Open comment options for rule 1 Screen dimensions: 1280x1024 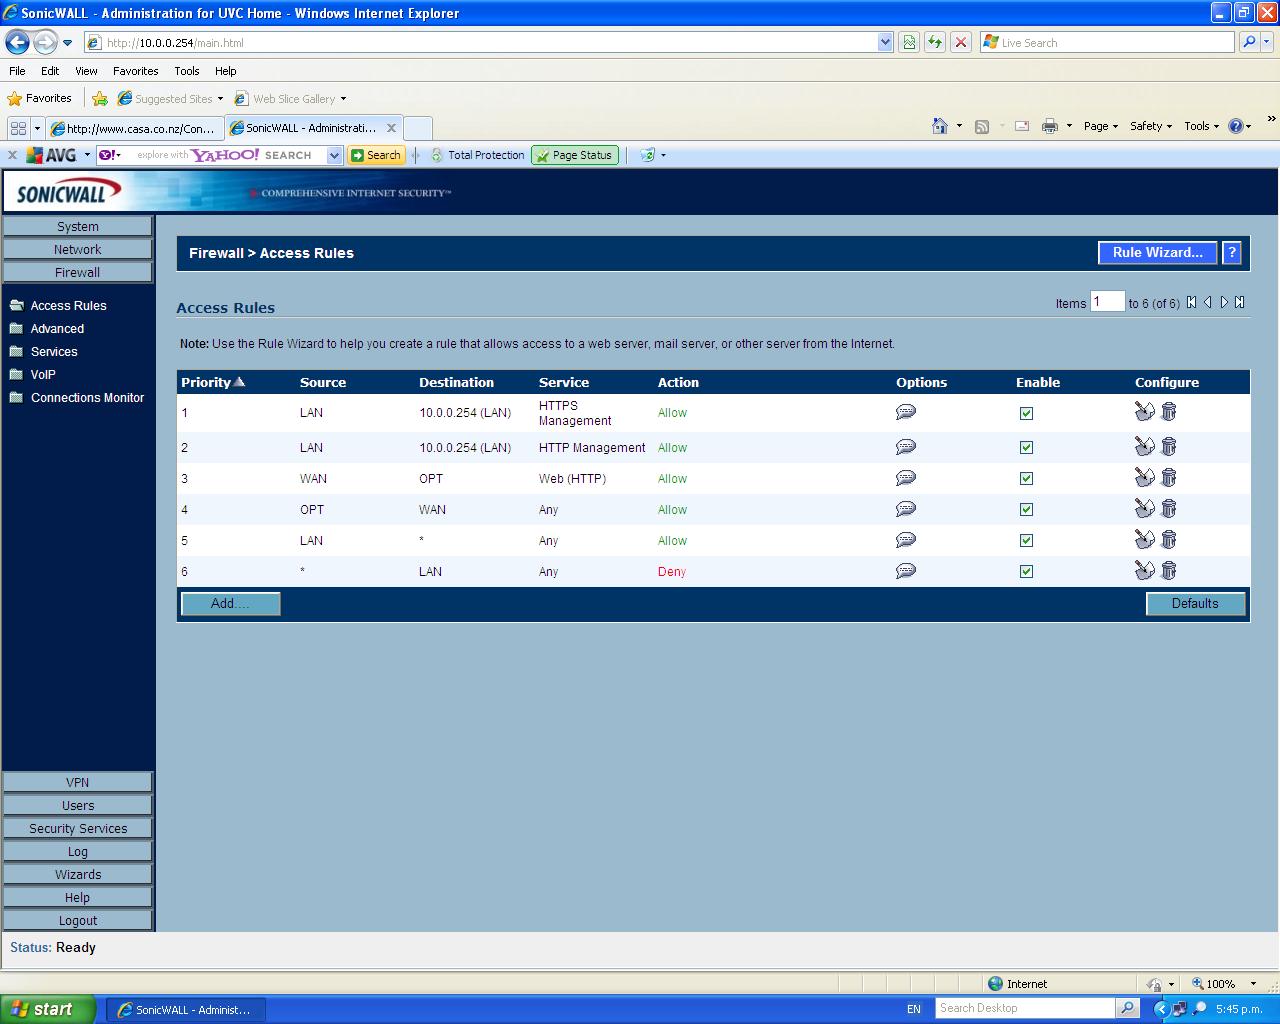pyautogui.click(x=906, y=412)
